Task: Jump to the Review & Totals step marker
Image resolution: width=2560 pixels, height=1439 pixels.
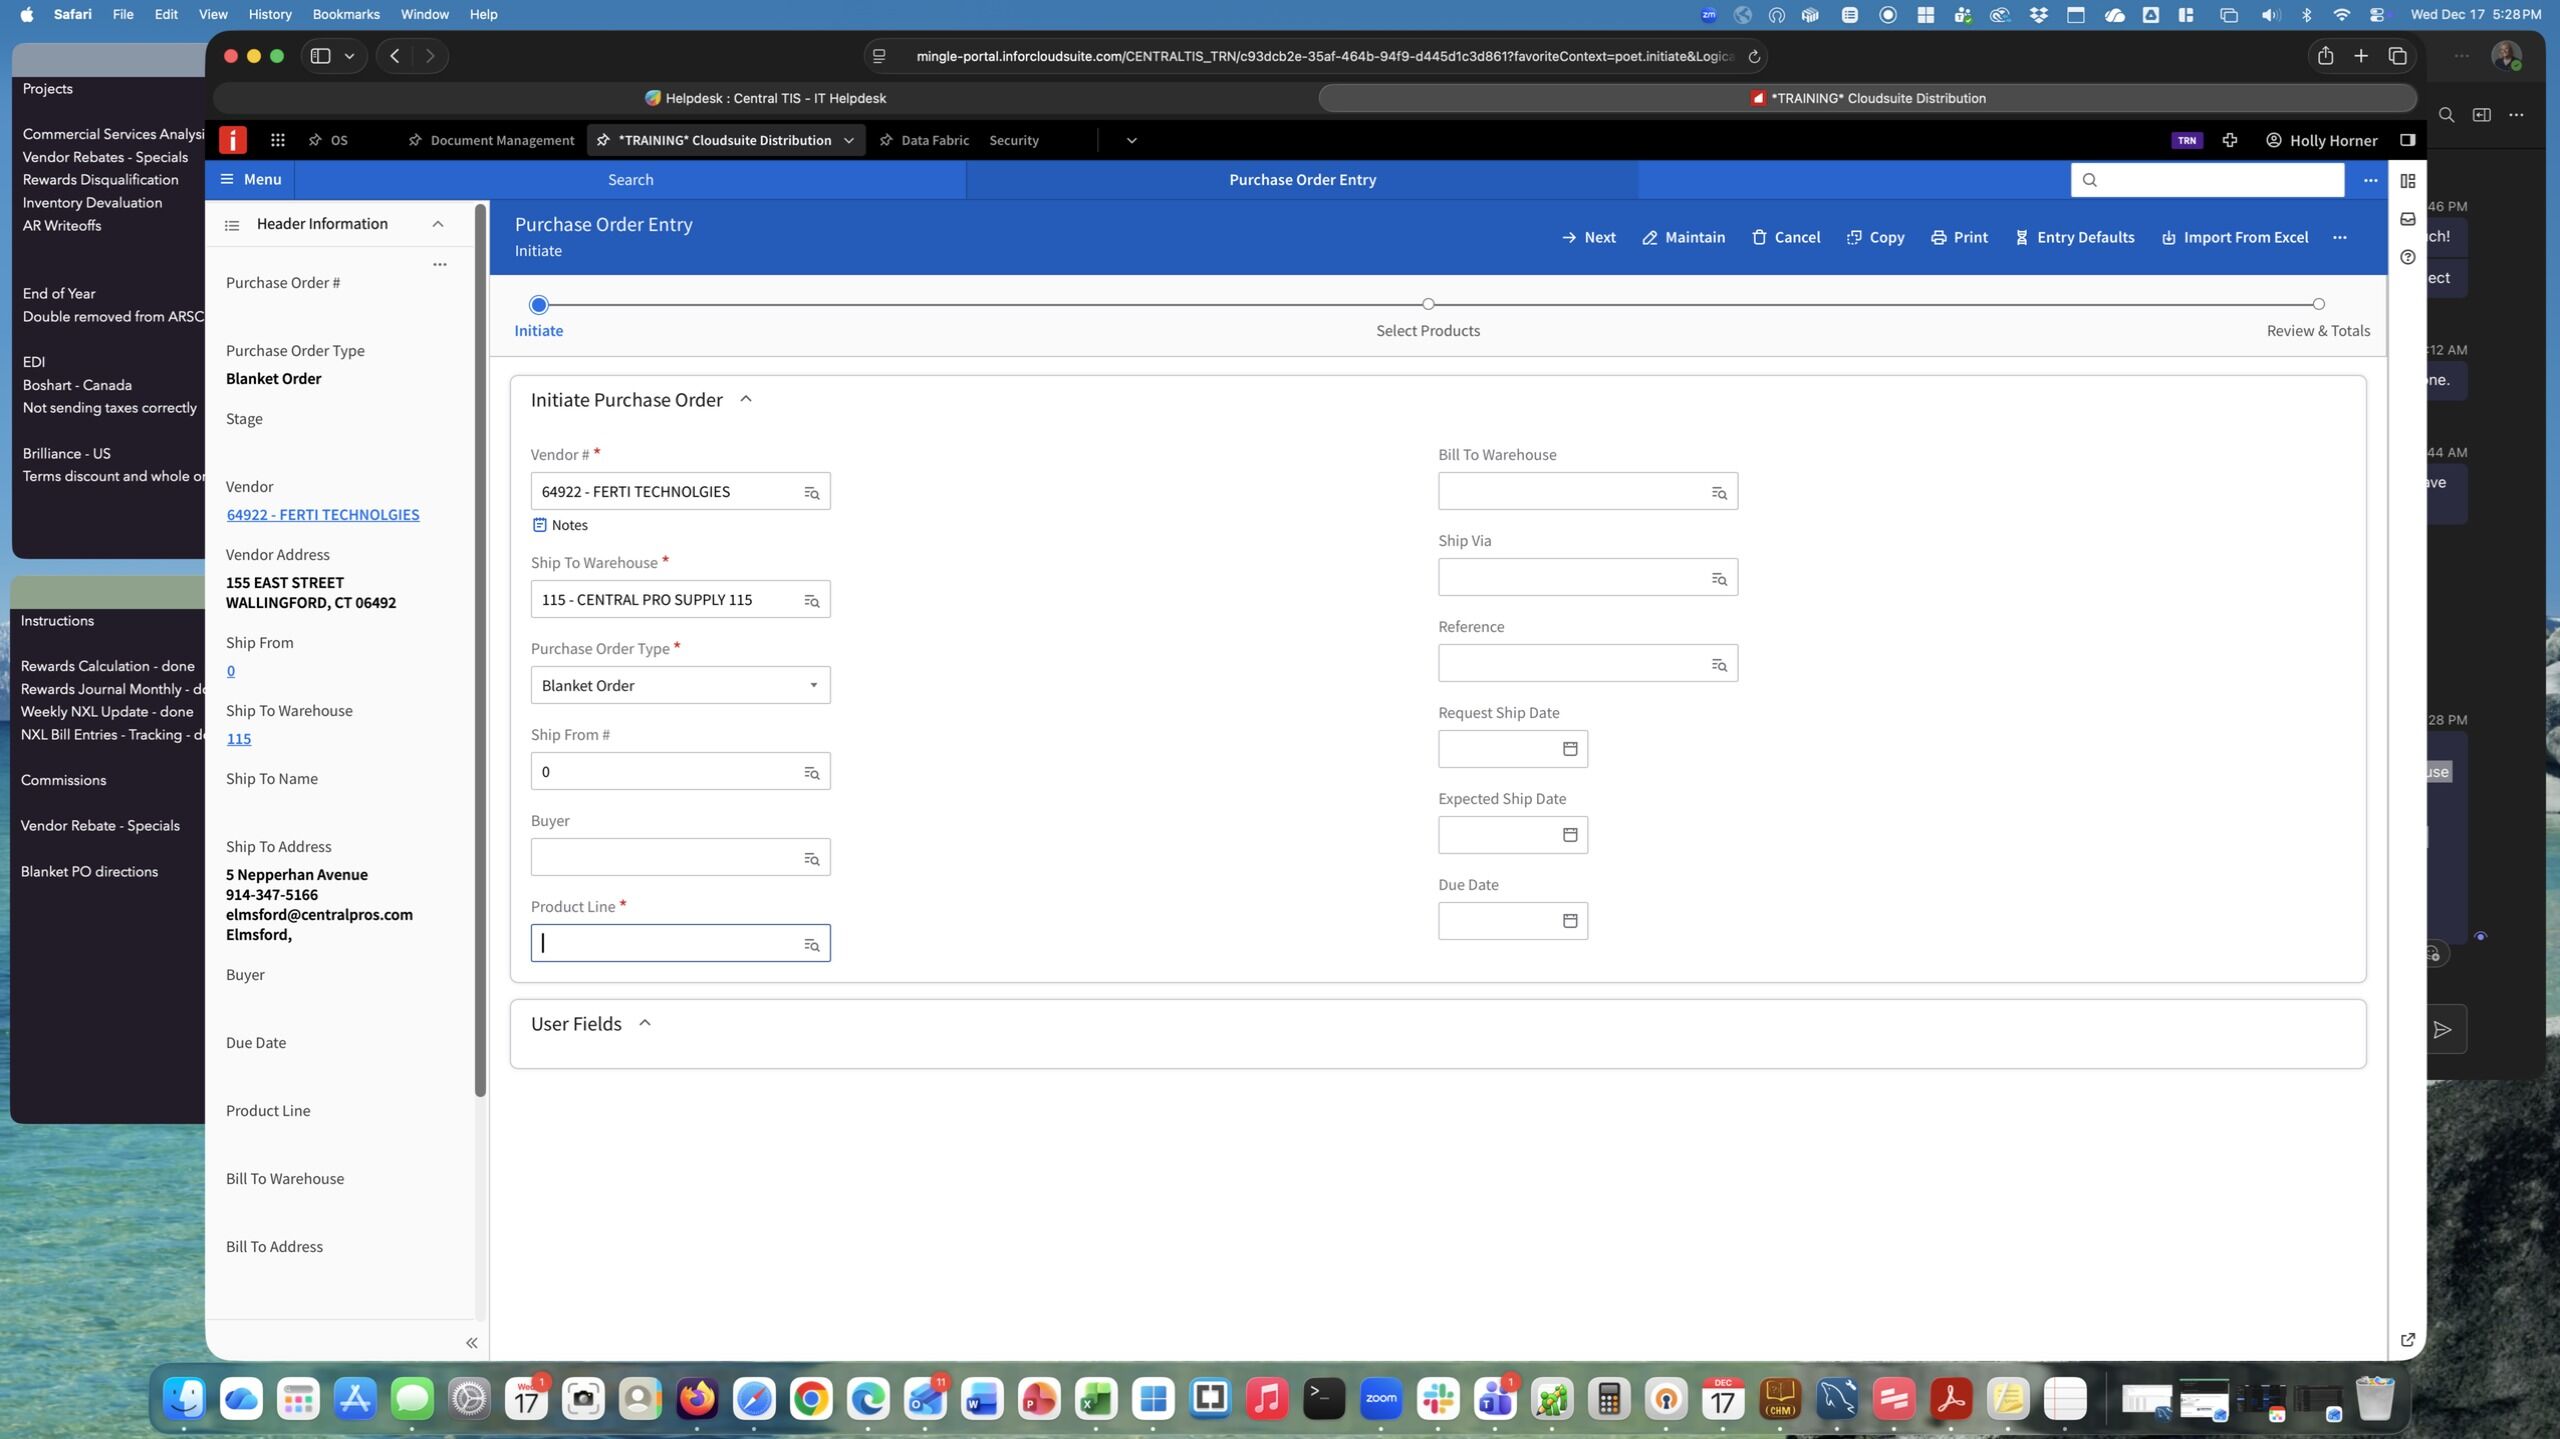Action: tap(2317, 304)
